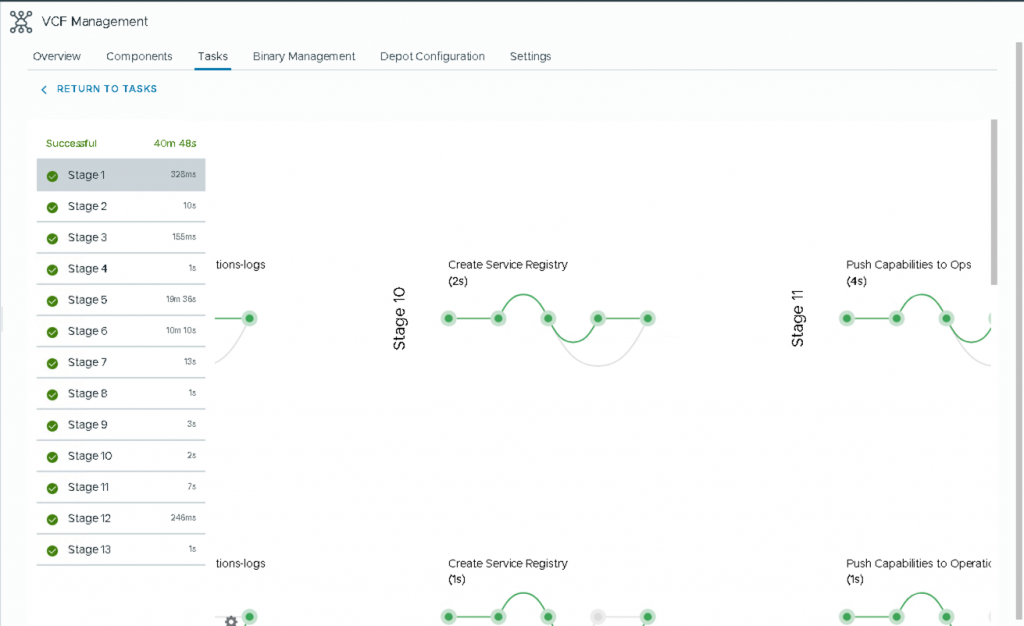Click the VCF Management network icon
The image size is (1024, 626).
(21, 21)
